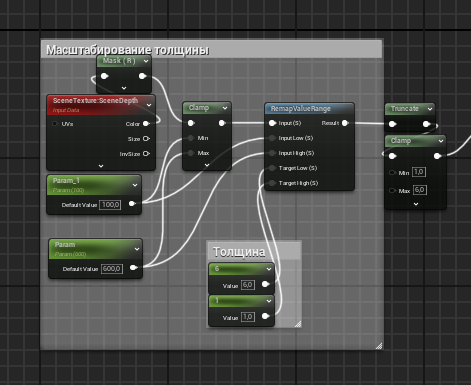Open the Truncate node header dropdown arrow
This screenshot has height=385, width=471.
[430, 109]
